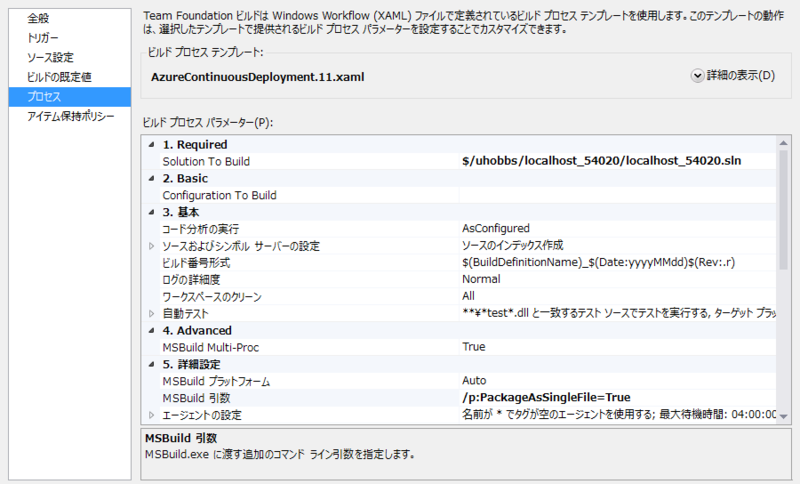Viewport: 800px width, 484px height.
Task: Click the MSBuild プラットフォーム label
Action: [x=216, y=381]
